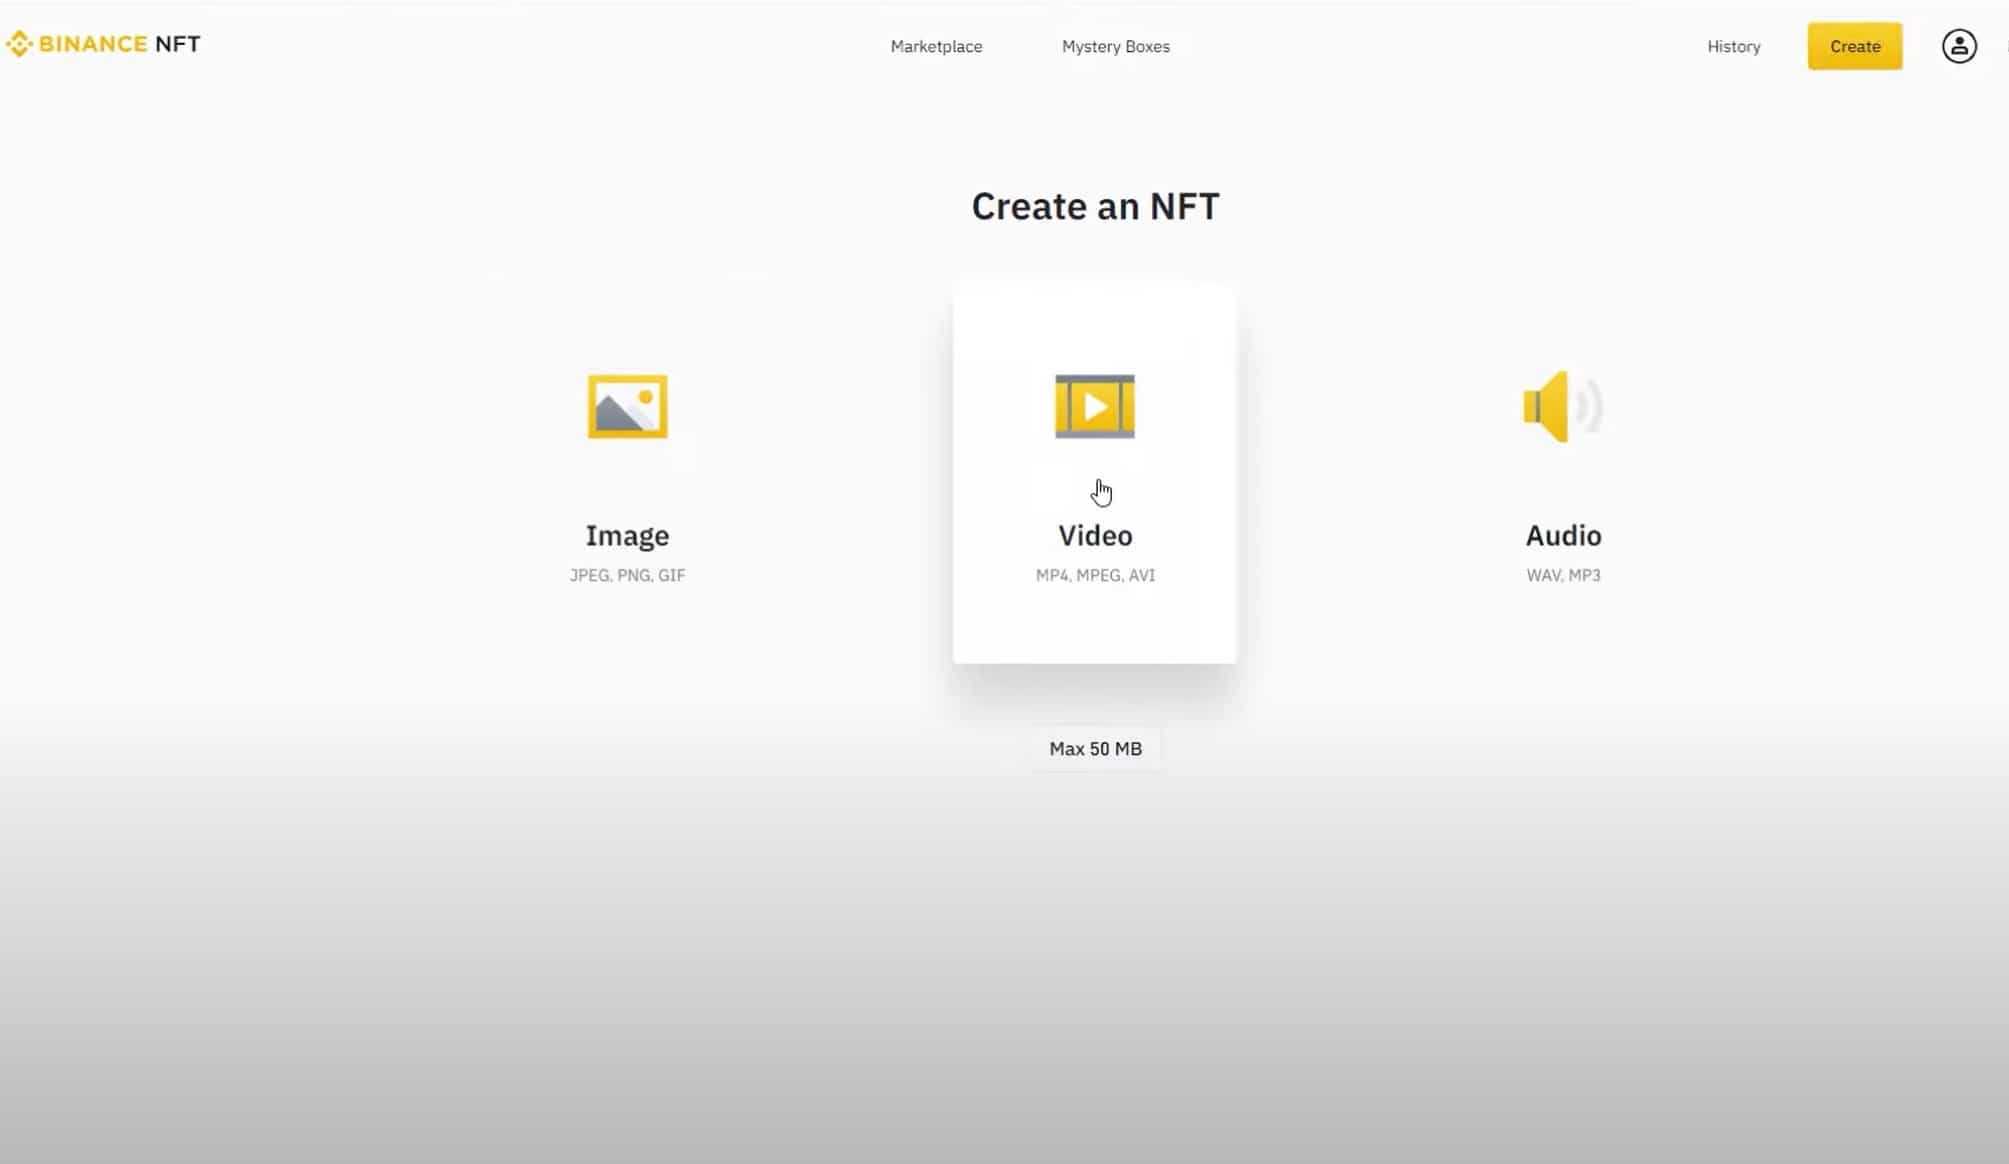Navigate to Mystery Boxes

pos(1115,46)
